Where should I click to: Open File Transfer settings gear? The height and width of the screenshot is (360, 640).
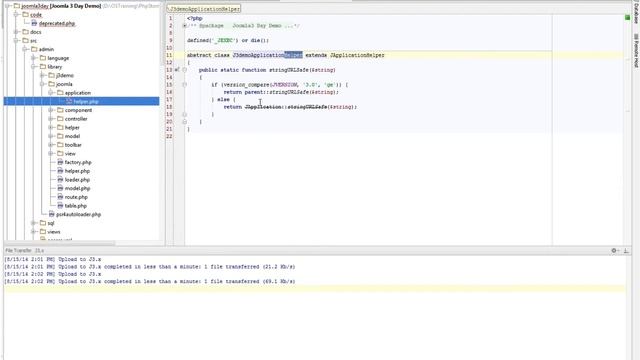[x=614, y=250]
